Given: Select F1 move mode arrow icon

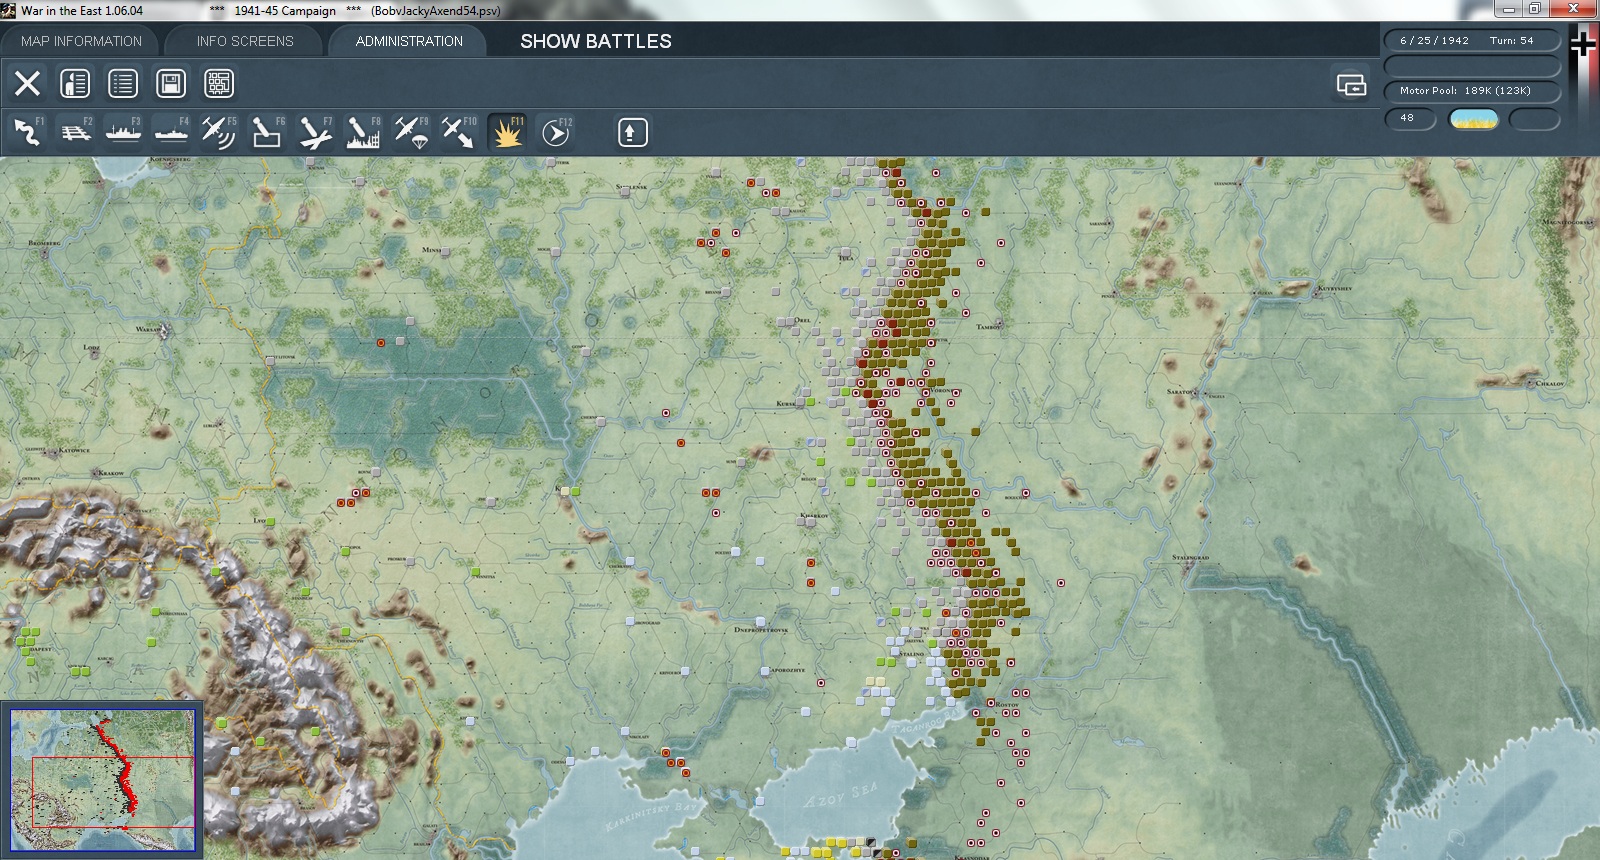Looking at the screenshot, I should click(27, 132).
